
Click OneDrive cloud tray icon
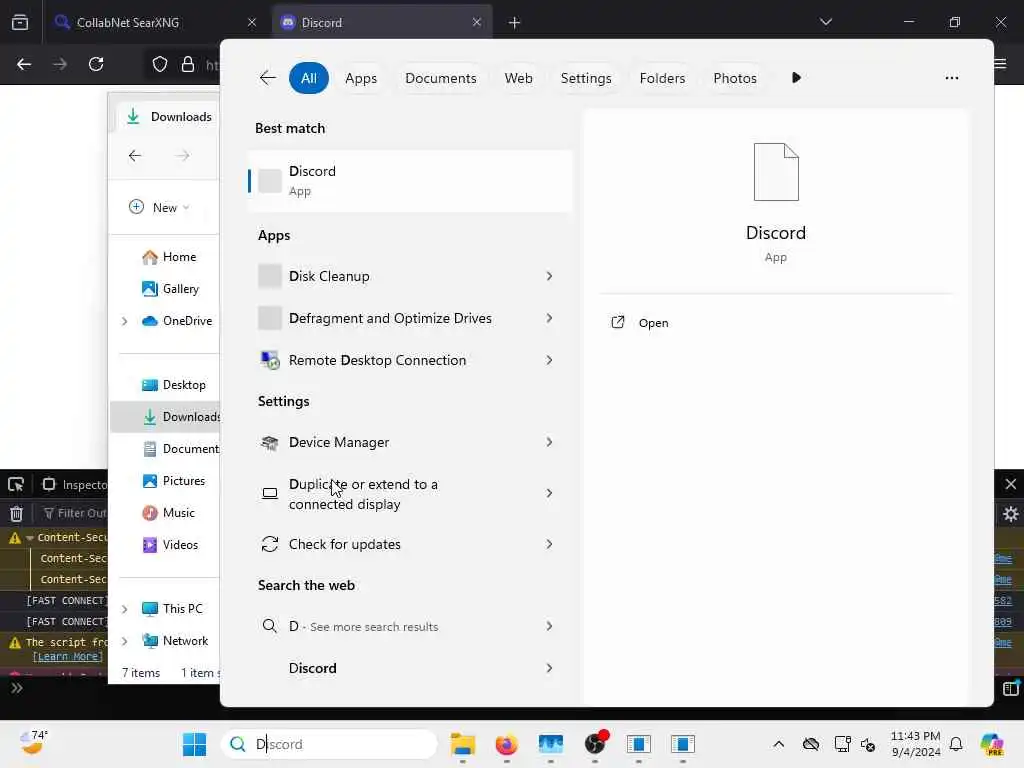(x=810, y=744)
